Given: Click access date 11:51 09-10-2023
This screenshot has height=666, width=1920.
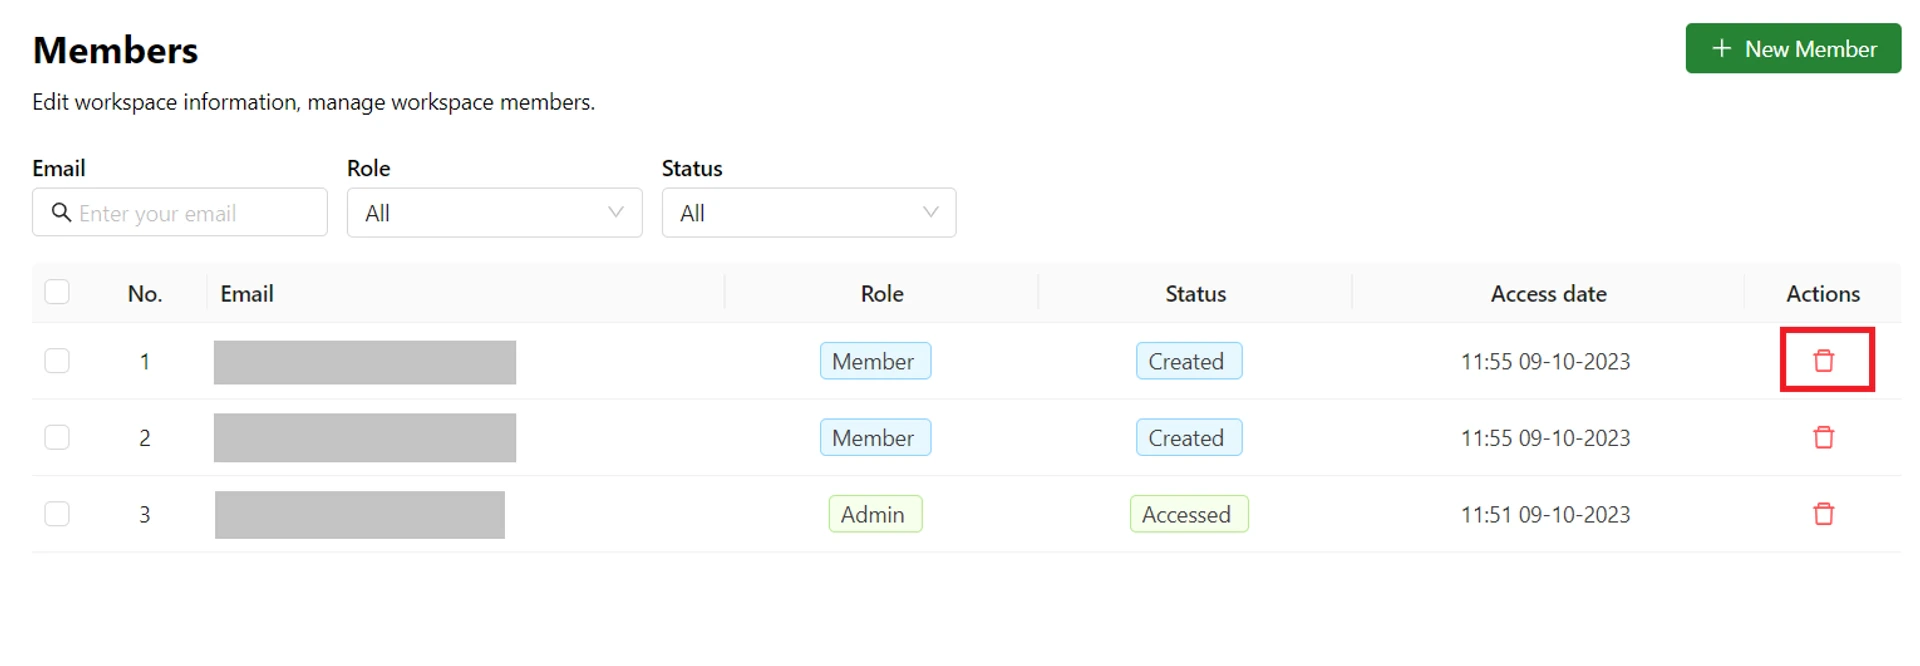Looking at the screenshot, I should (1545, 514).
